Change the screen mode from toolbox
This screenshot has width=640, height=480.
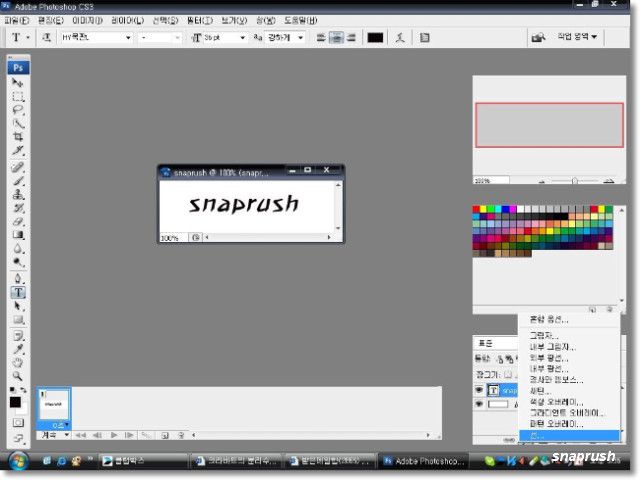tap(18, 439)
